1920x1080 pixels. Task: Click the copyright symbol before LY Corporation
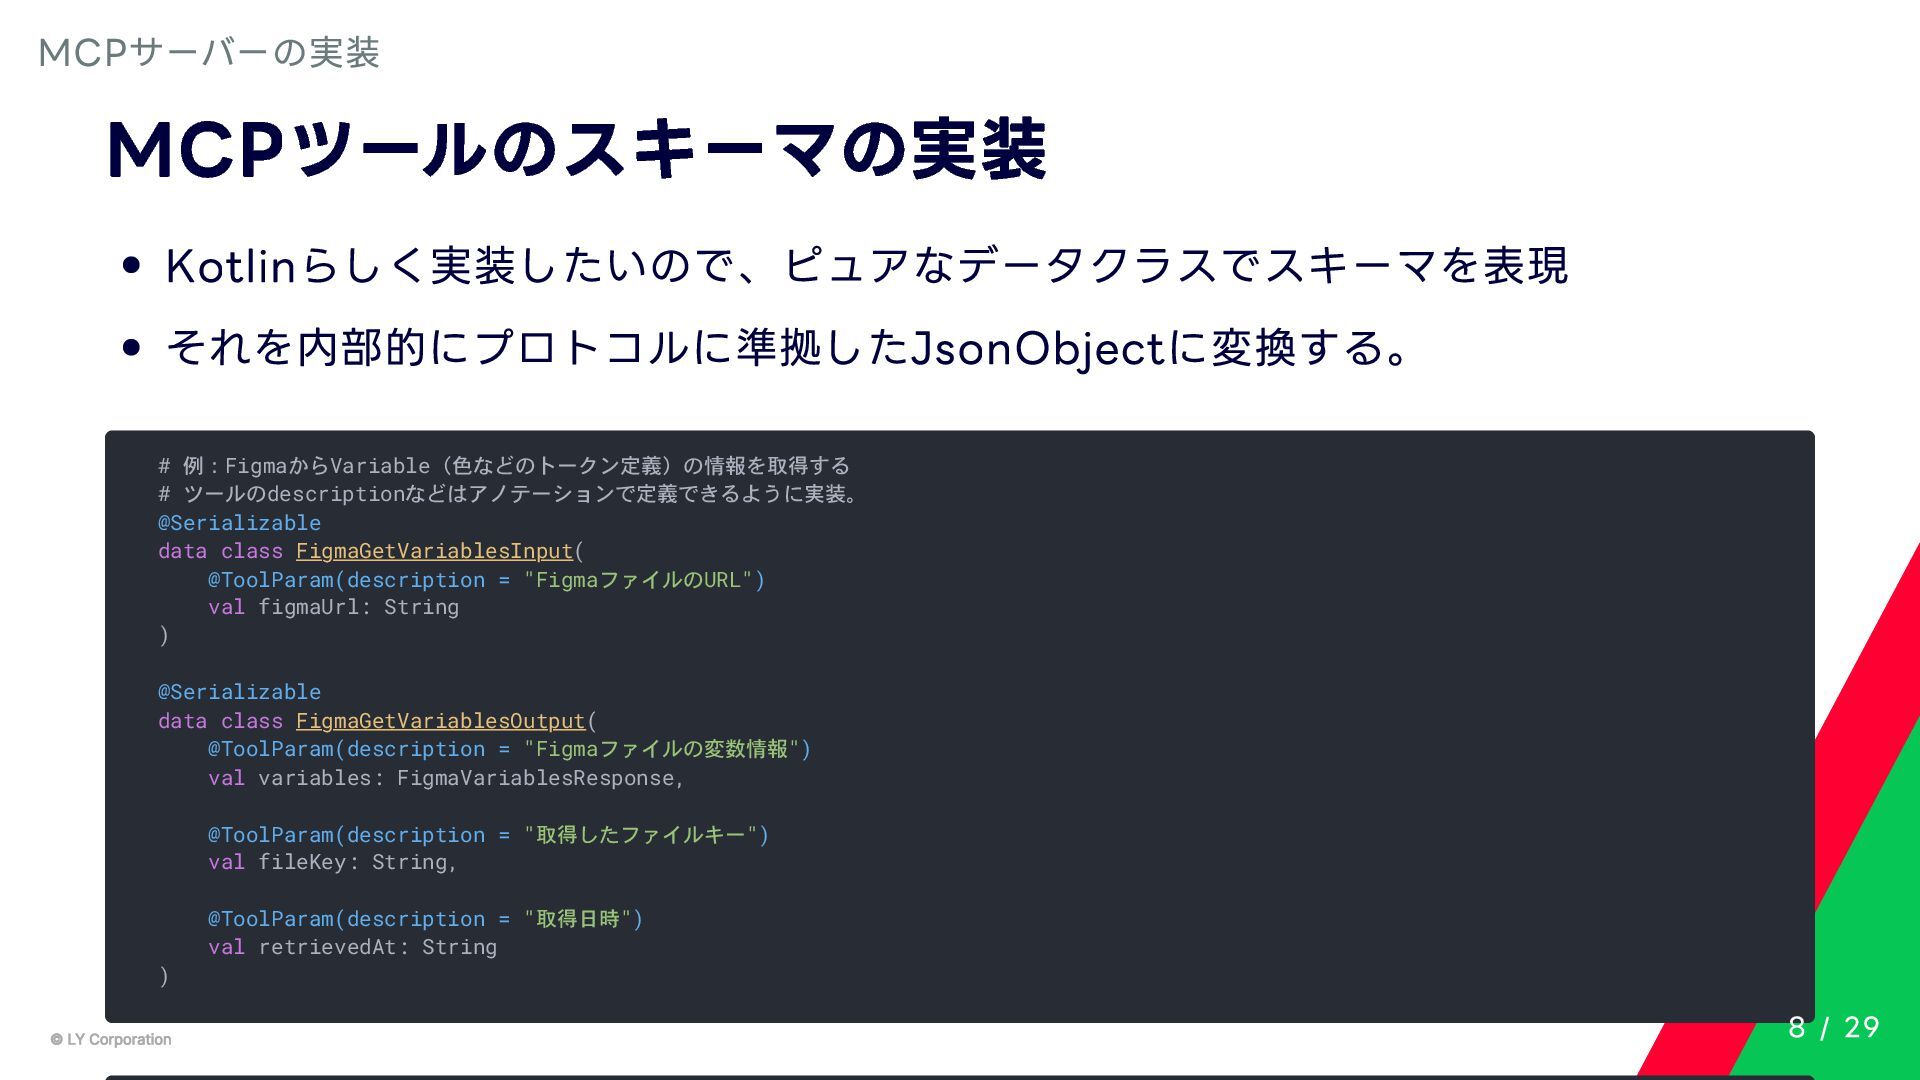(x=56, y=1040)
